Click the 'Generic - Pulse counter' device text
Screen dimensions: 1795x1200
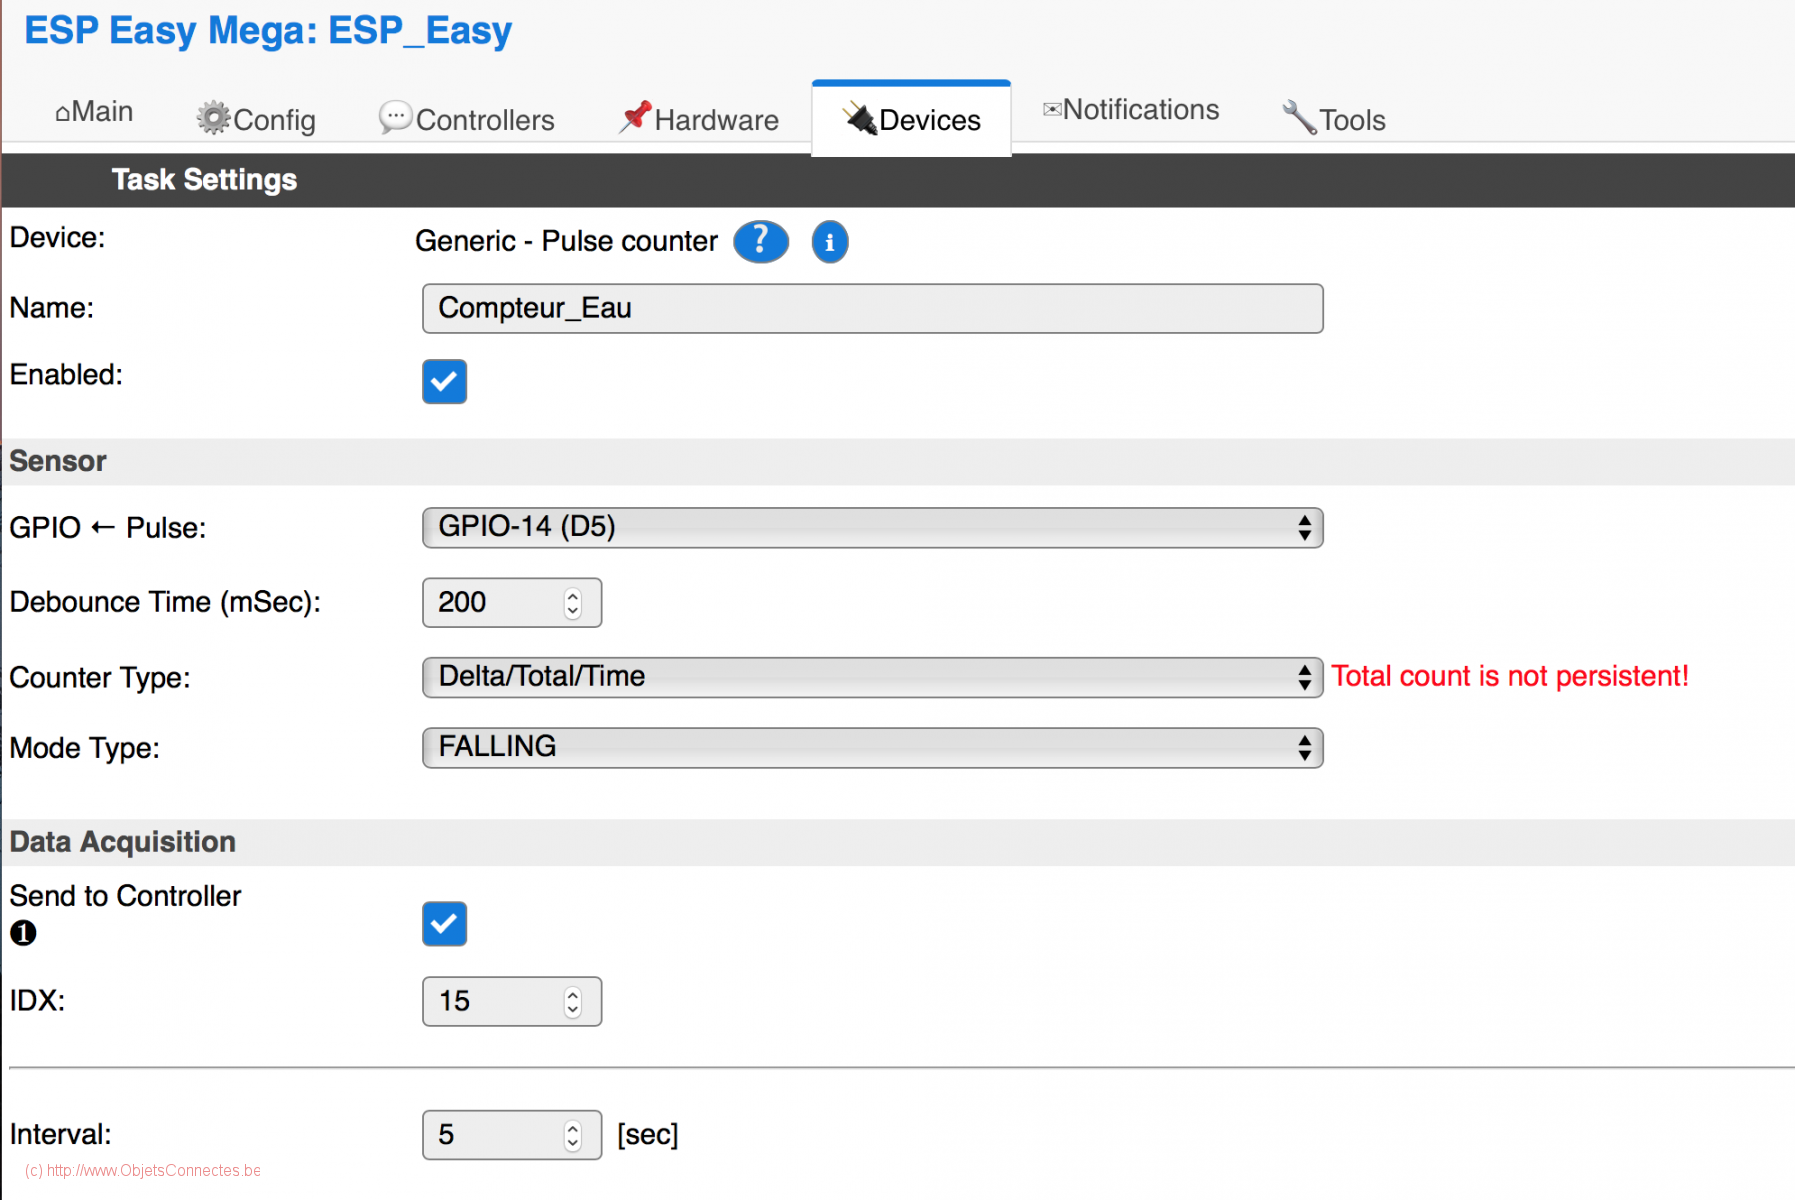click(566, 241)
